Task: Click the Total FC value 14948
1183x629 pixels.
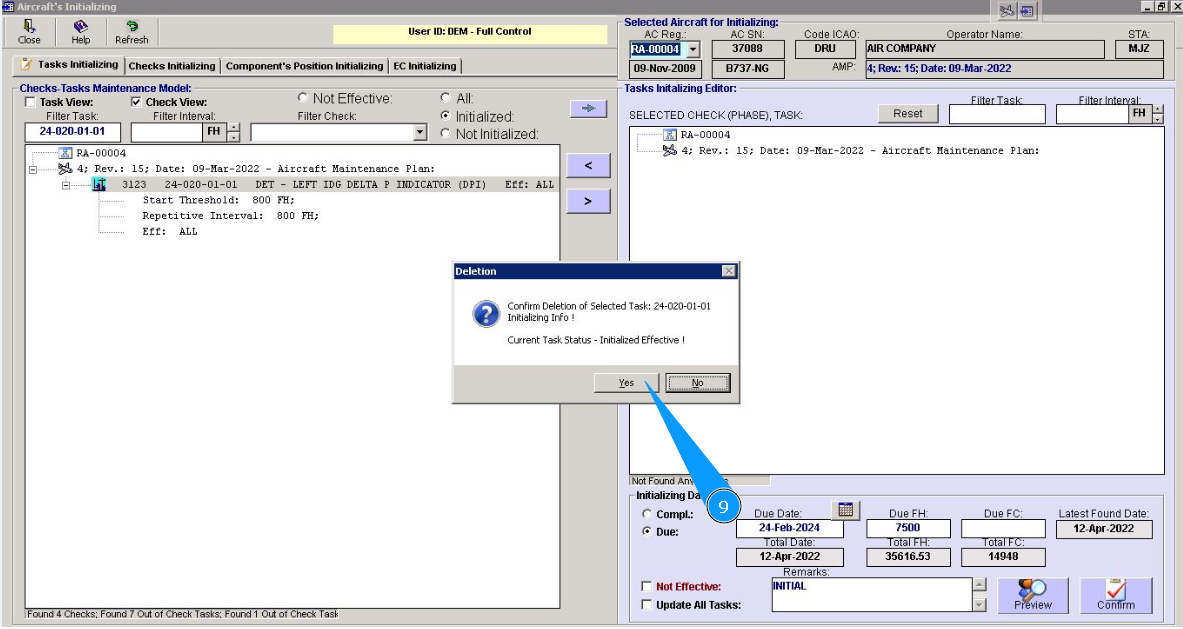Action: [x=1003, y=557]
